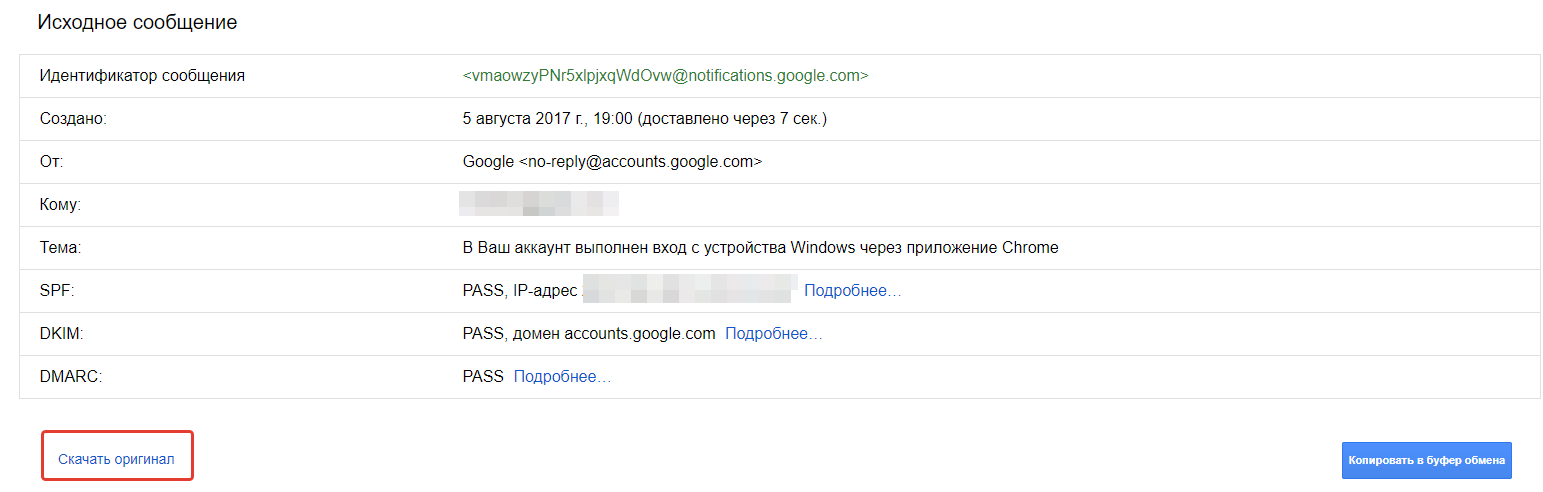Select the "Тема:" row label
Image resolution: width=1543 pixels, height=492 pixels.
pos(60,248)
